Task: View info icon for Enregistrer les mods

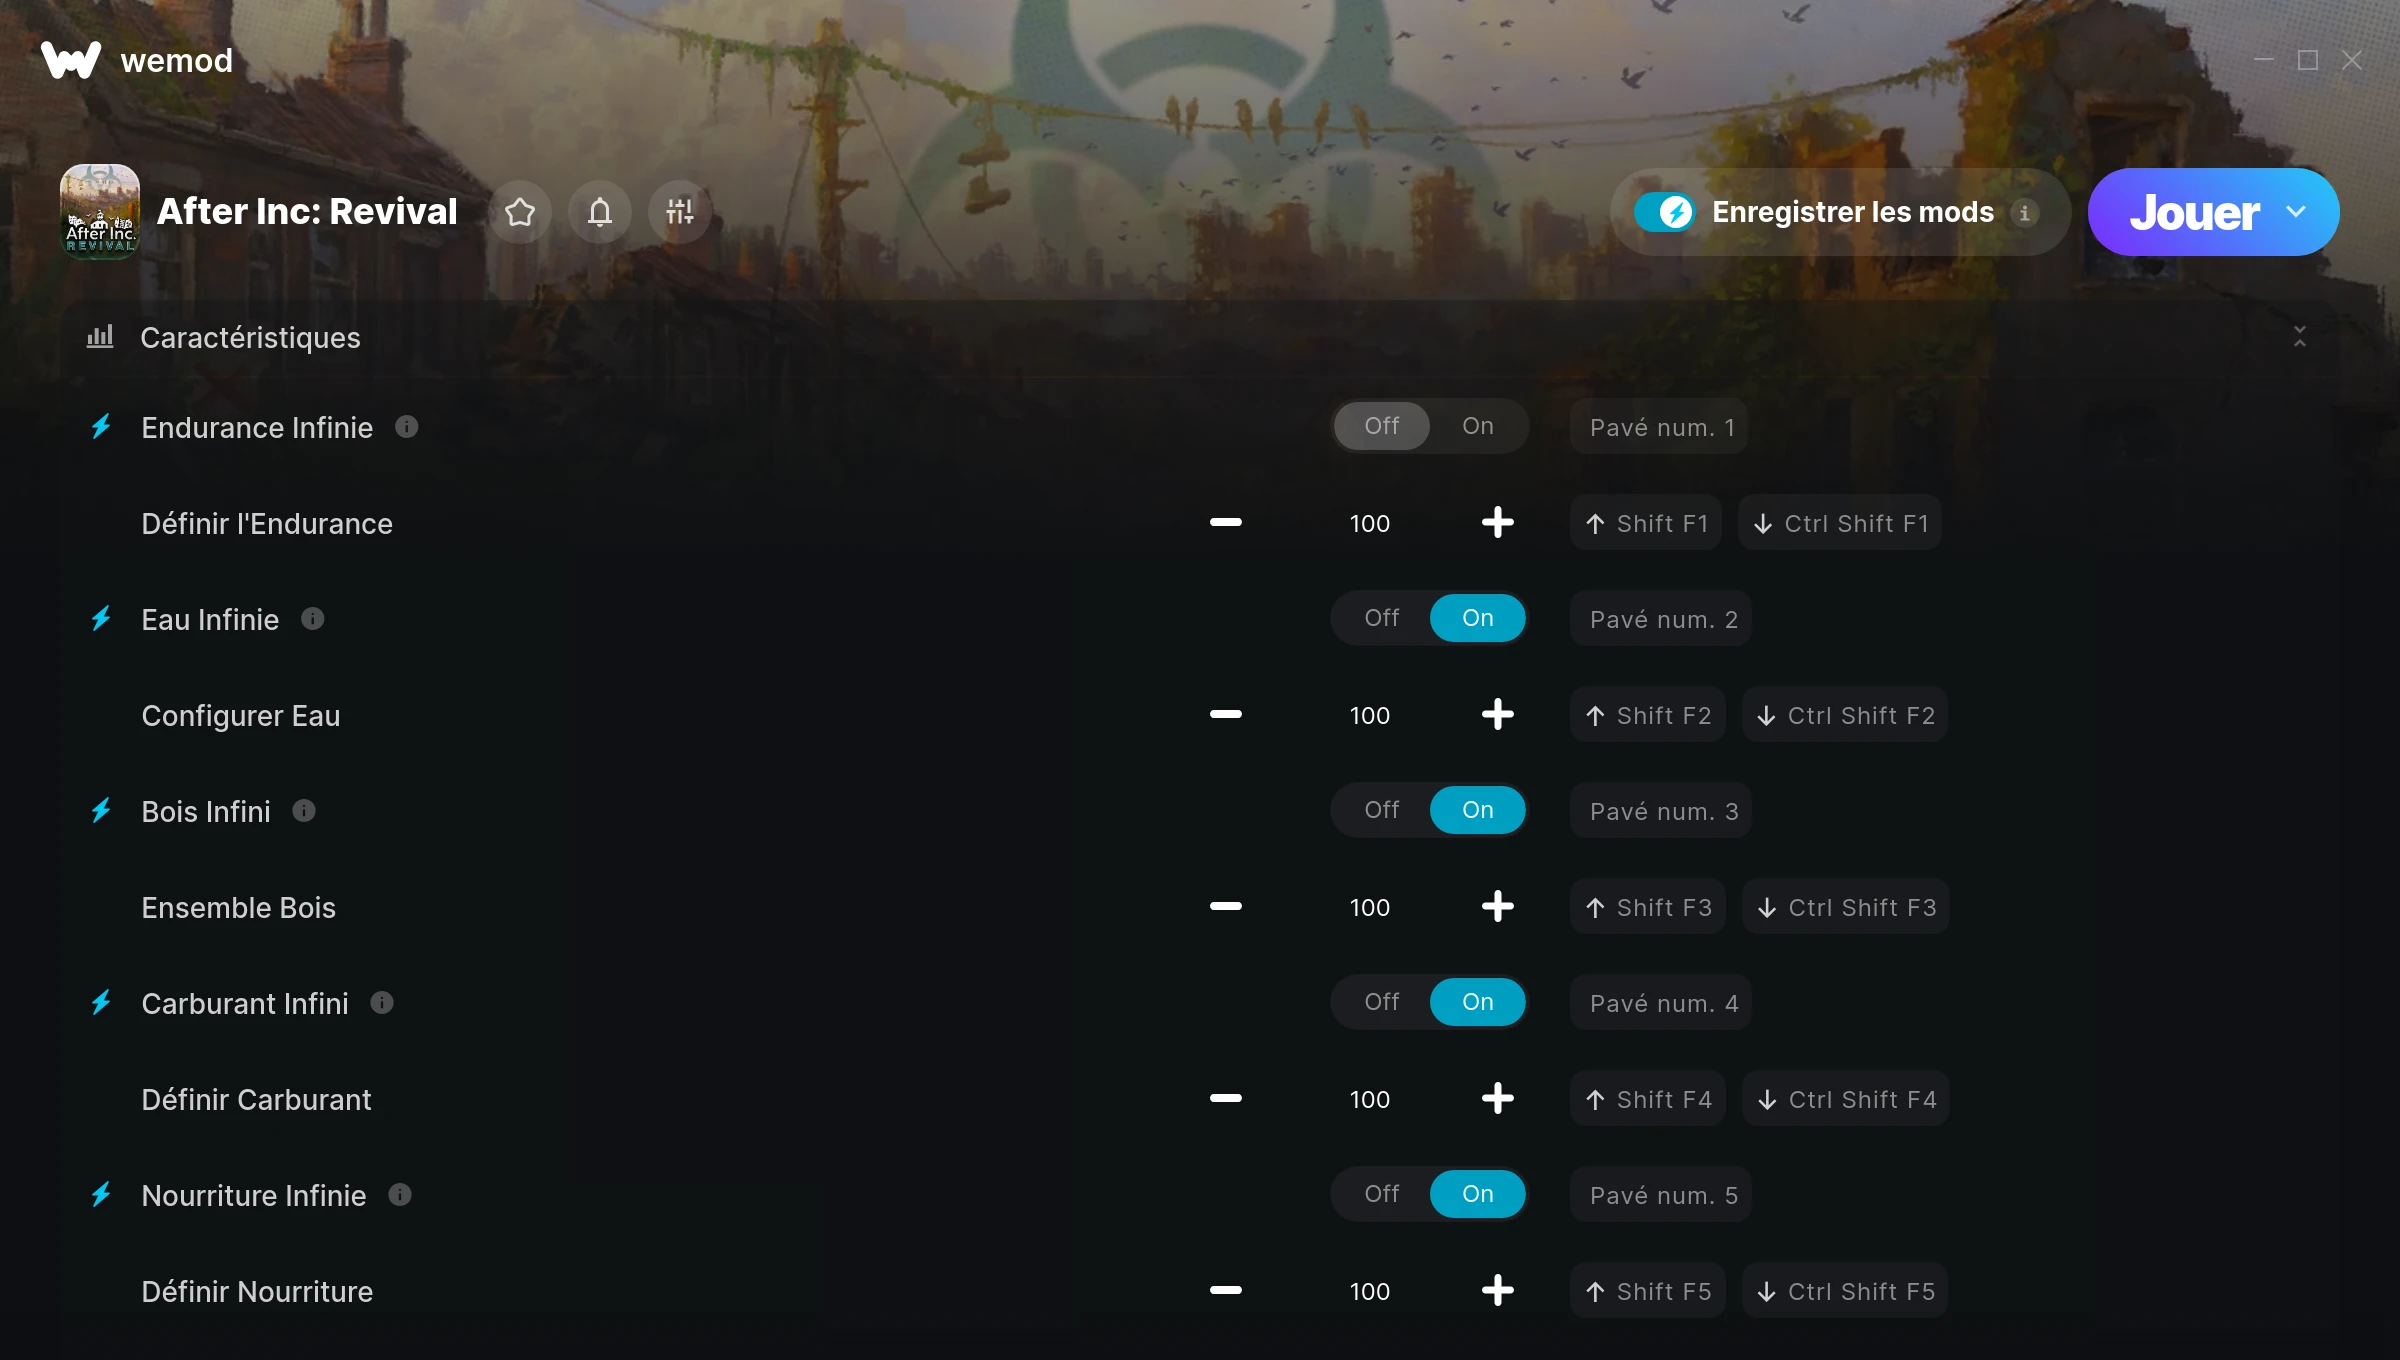Action: (x=2025, y=212)
